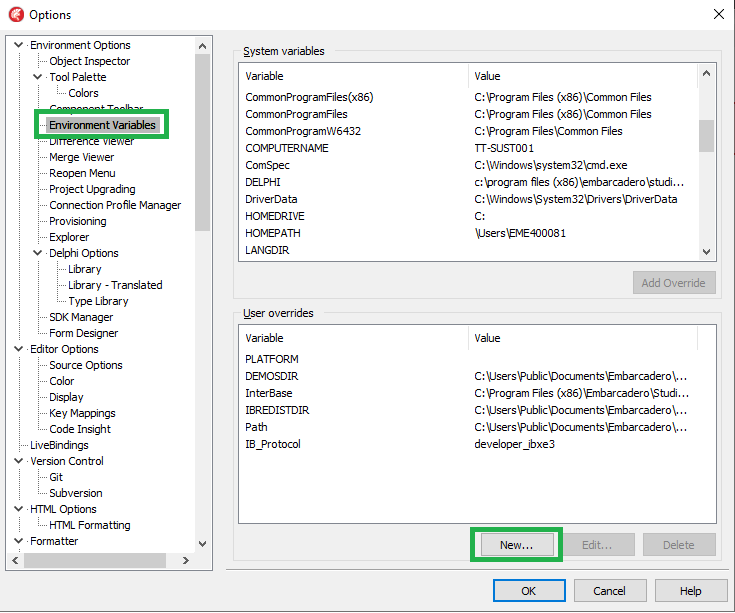Collapse the HTML Options node
The height and width of the screenshot is (613, 735).
coord(18,509)
